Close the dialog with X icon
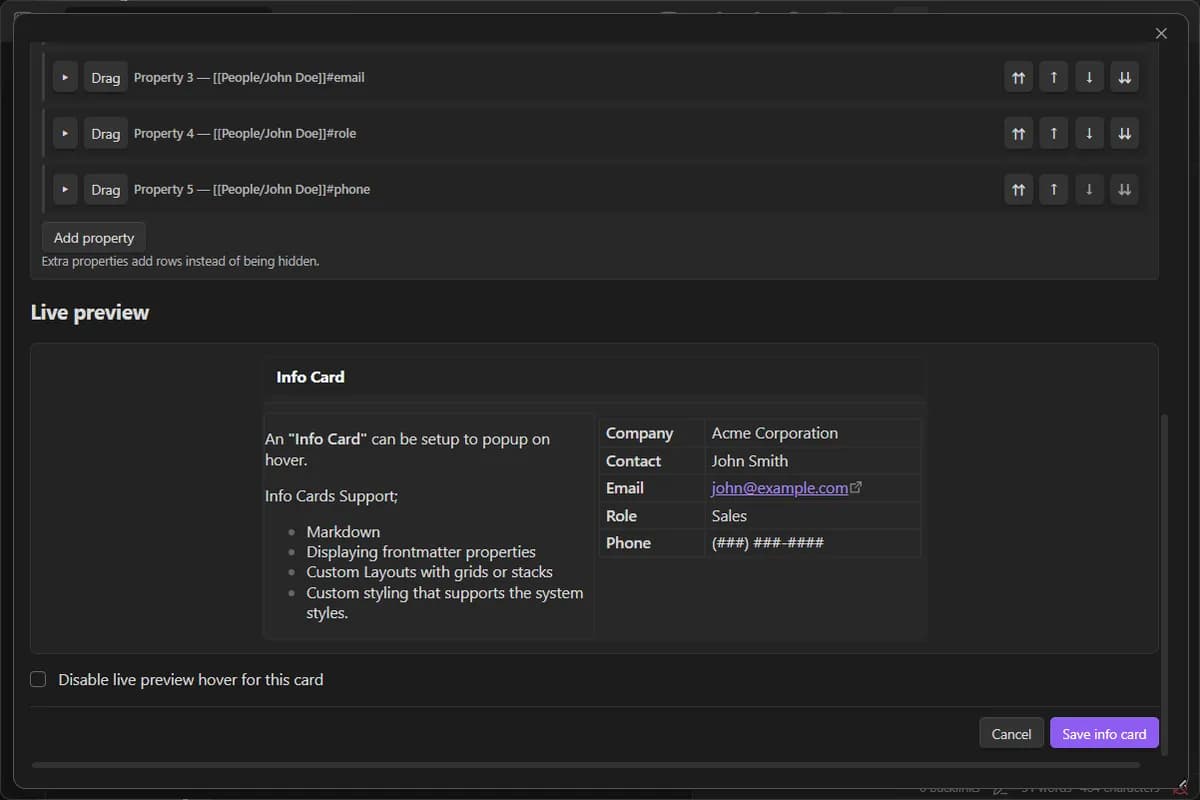This screenshot has width=1200, height=800. pyautogui.click(x=1161, y=33)
